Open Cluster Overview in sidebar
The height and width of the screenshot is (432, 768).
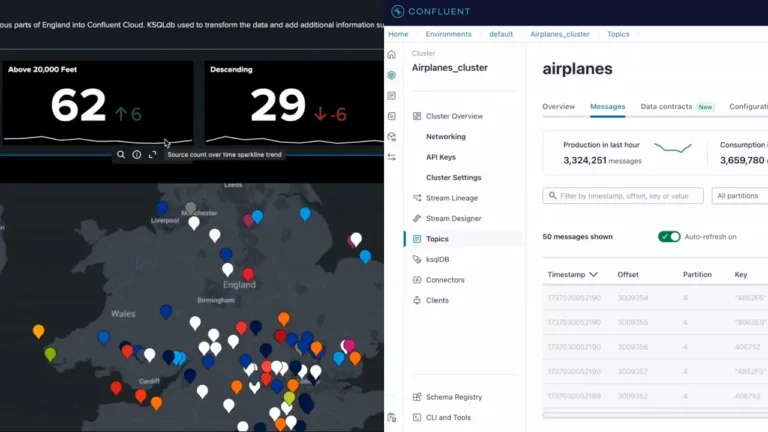454,116
